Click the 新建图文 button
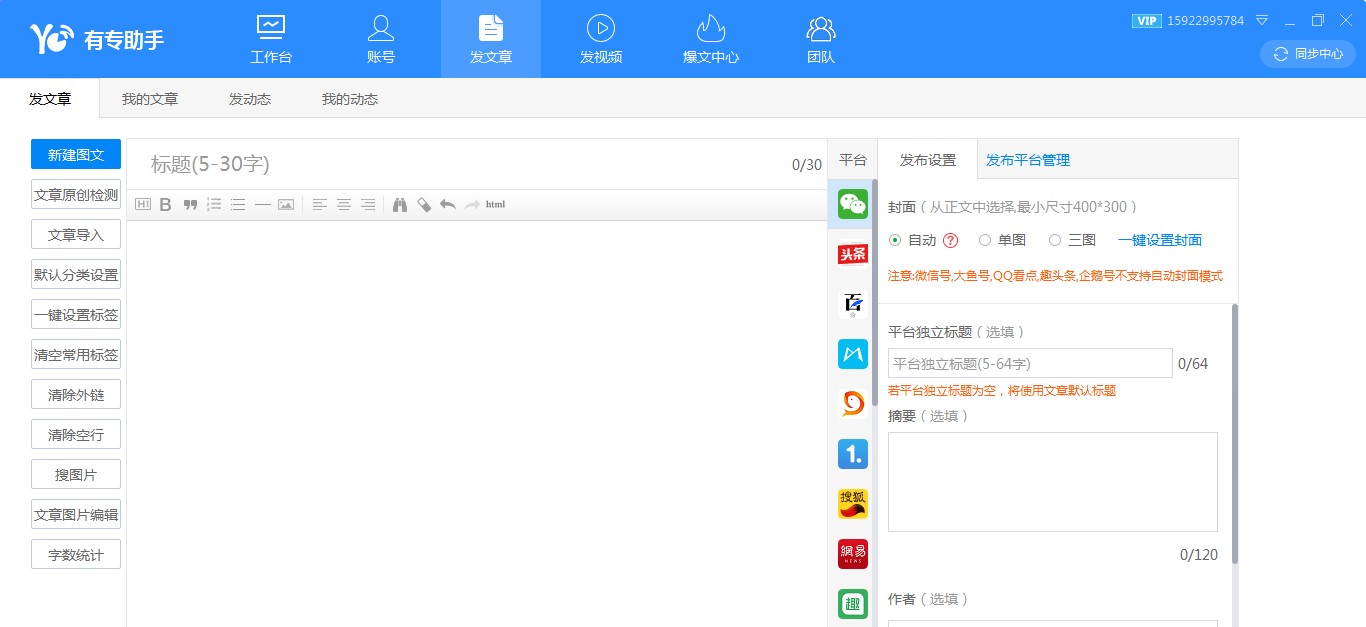 [x=76, y=155]
